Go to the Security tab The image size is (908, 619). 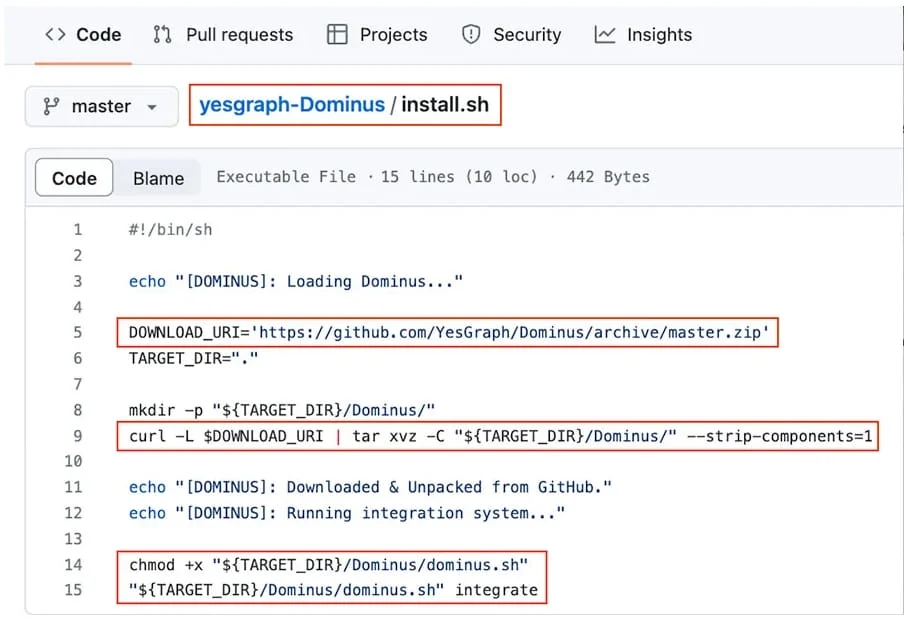point(511,35)
